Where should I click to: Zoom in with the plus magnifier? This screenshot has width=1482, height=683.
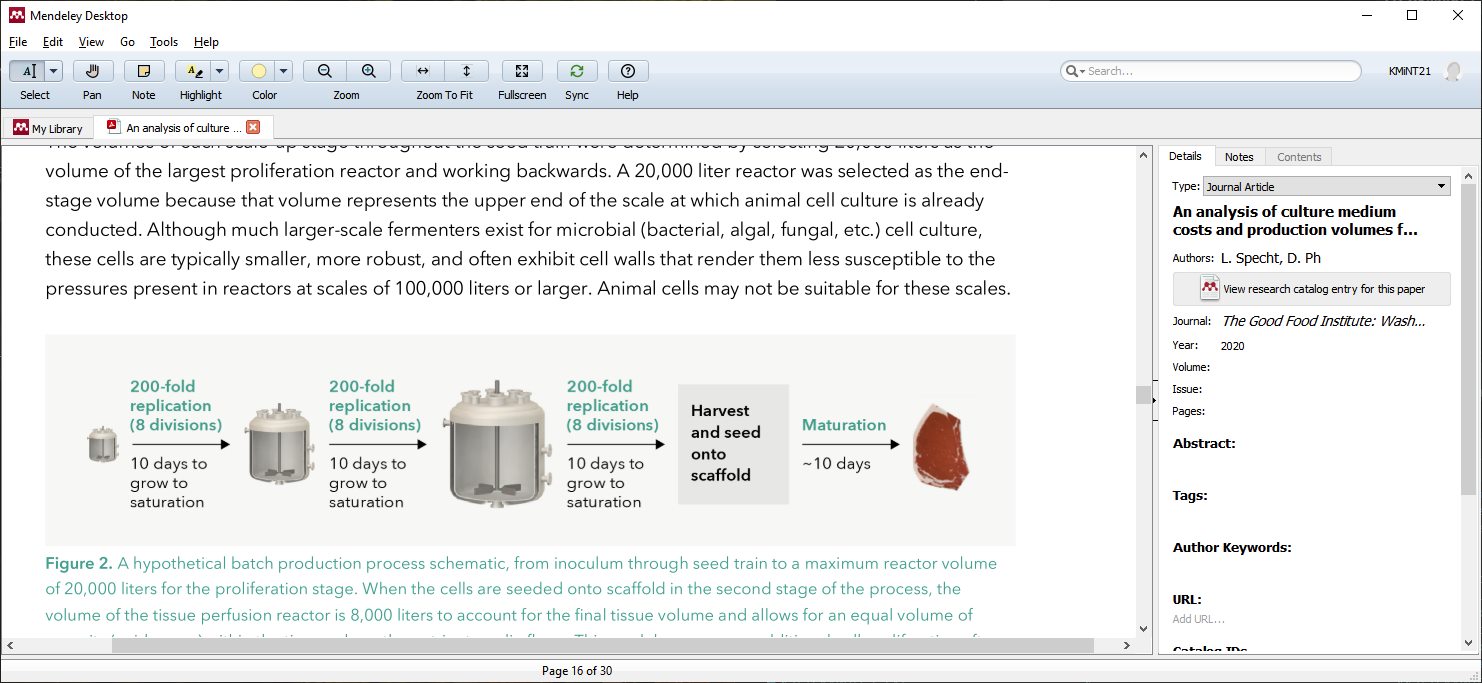[368, 71]
